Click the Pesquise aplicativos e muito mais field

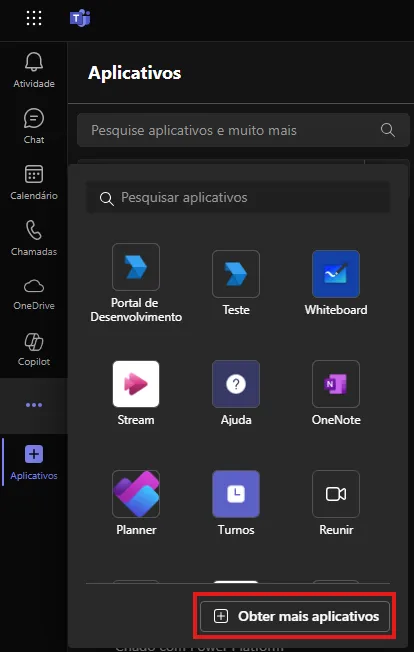click(243, 130)
